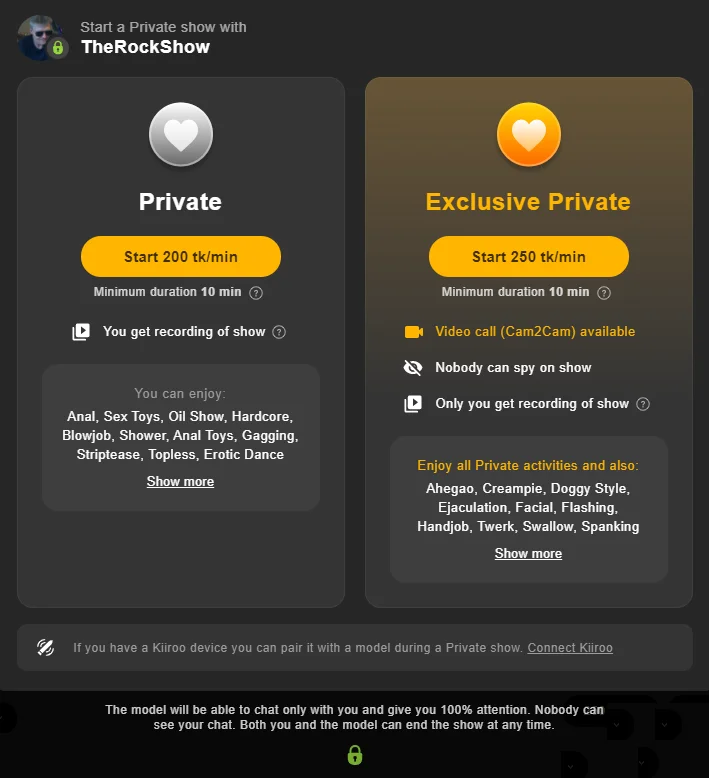
Task: Click help icon next to Exclusive minimum duration
Action: (x=604, y=293)
